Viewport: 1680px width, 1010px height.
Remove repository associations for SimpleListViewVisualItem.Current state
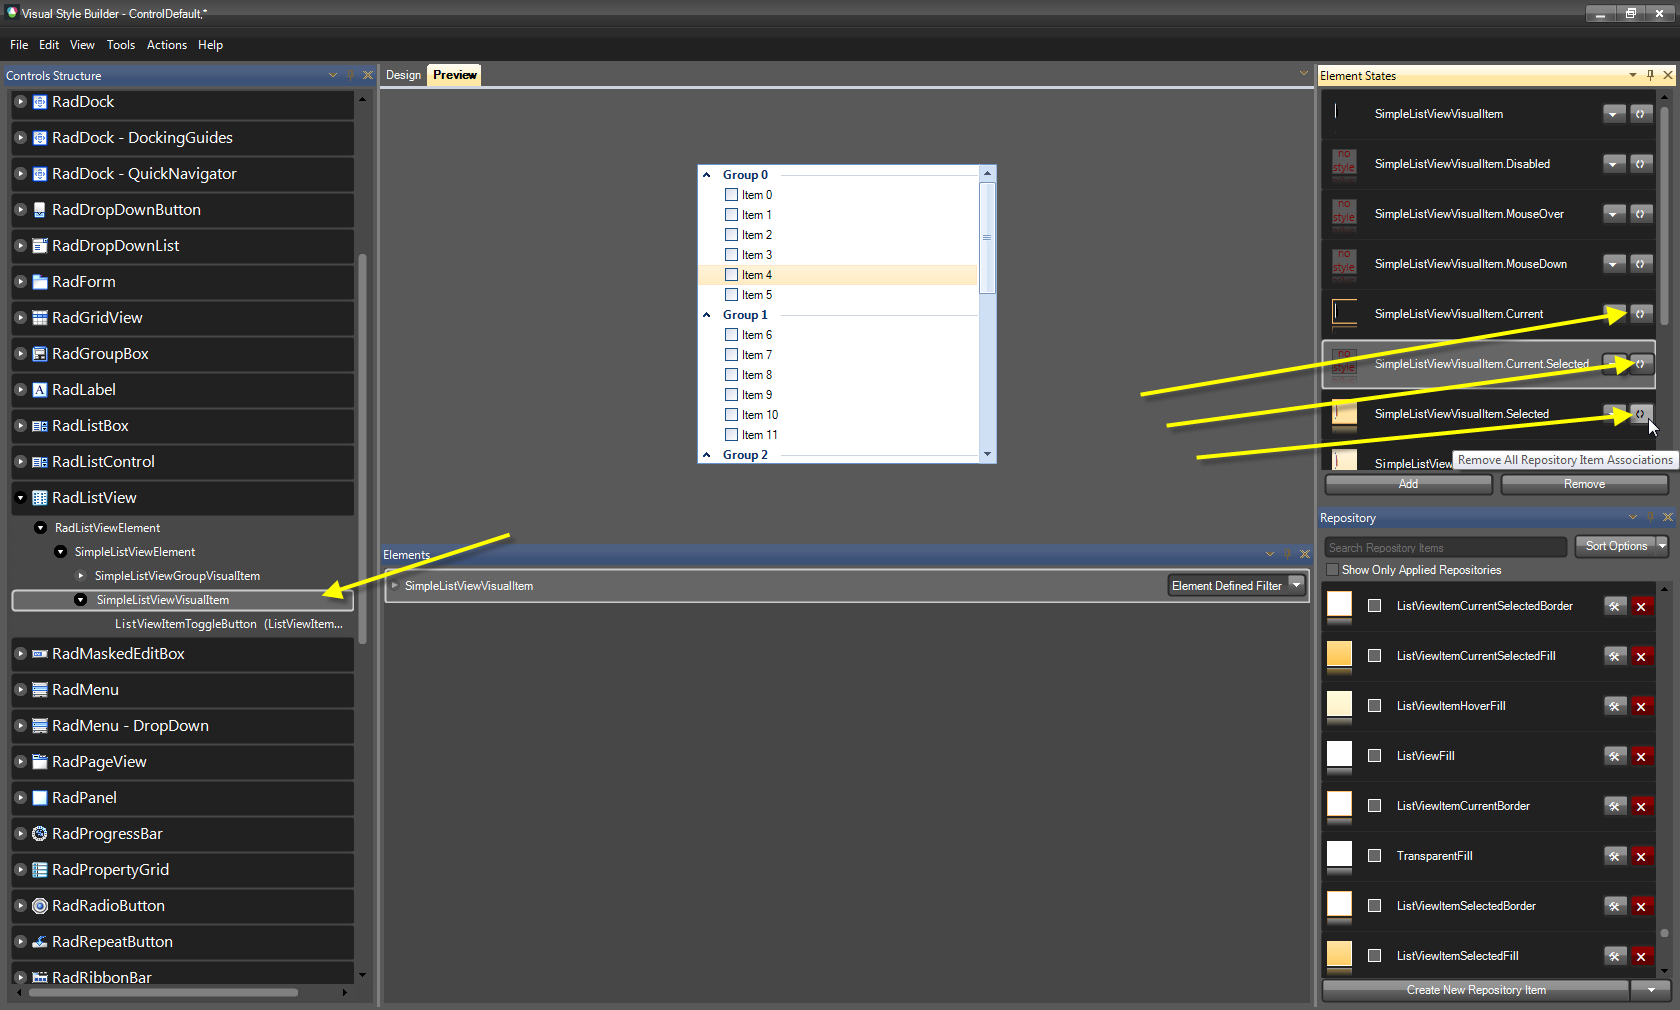click(1641, 314)
